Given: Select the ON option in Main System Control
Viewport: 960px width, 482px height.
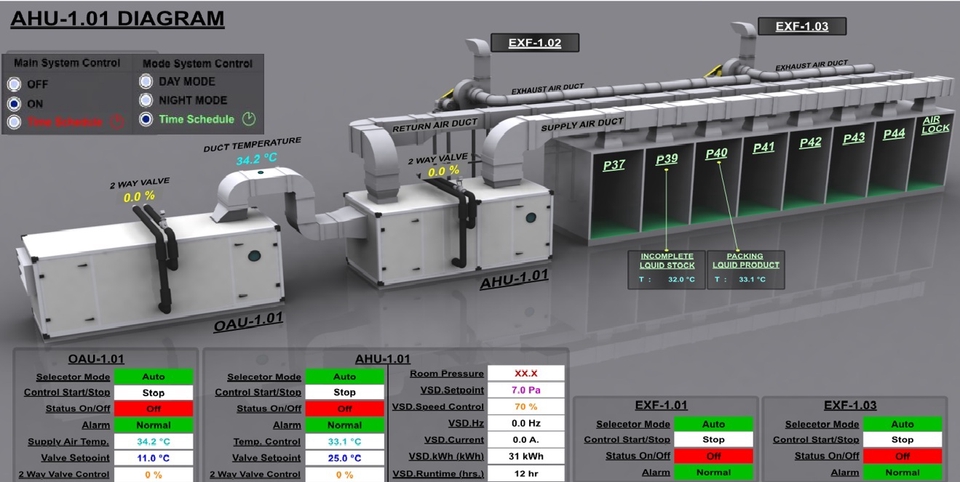Looking at the screenshot, I should 14,104.
